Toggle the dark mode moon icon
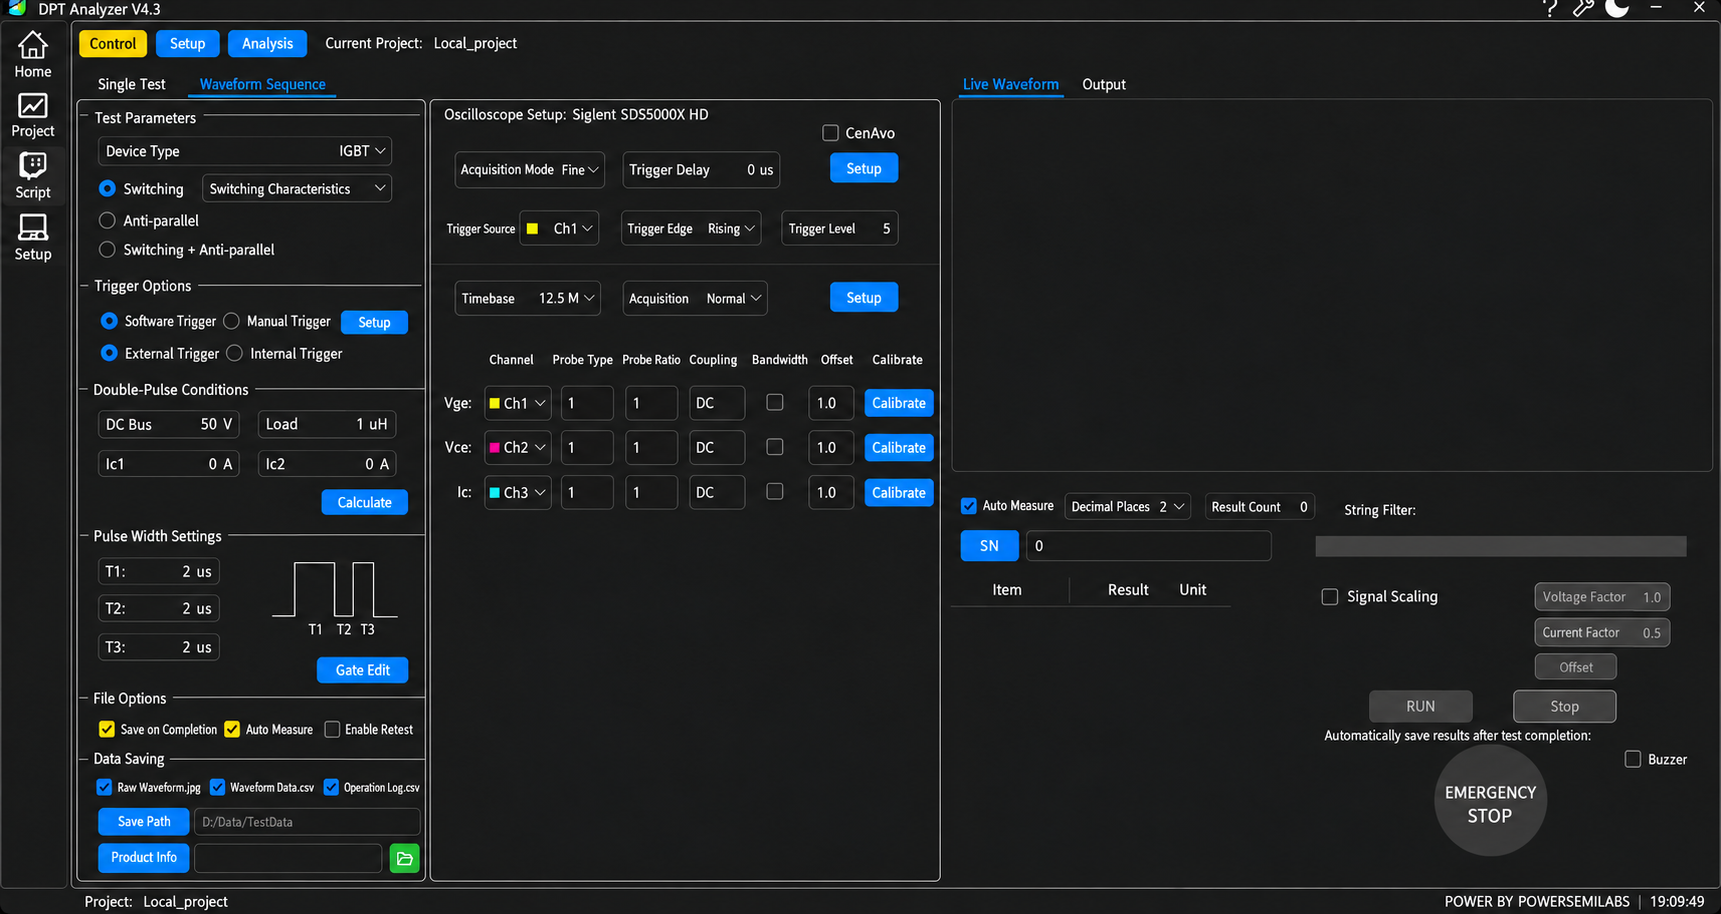This screenshot has height=914, width=1721. click(x=1617, y=8)
